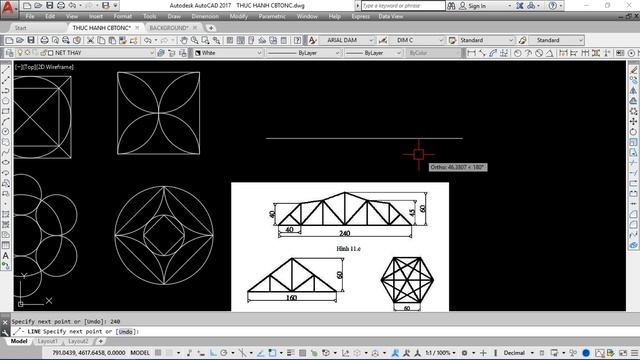
Task: Select the Rectangle tool in Draw toolbar
Action: [x=6, y=111]
